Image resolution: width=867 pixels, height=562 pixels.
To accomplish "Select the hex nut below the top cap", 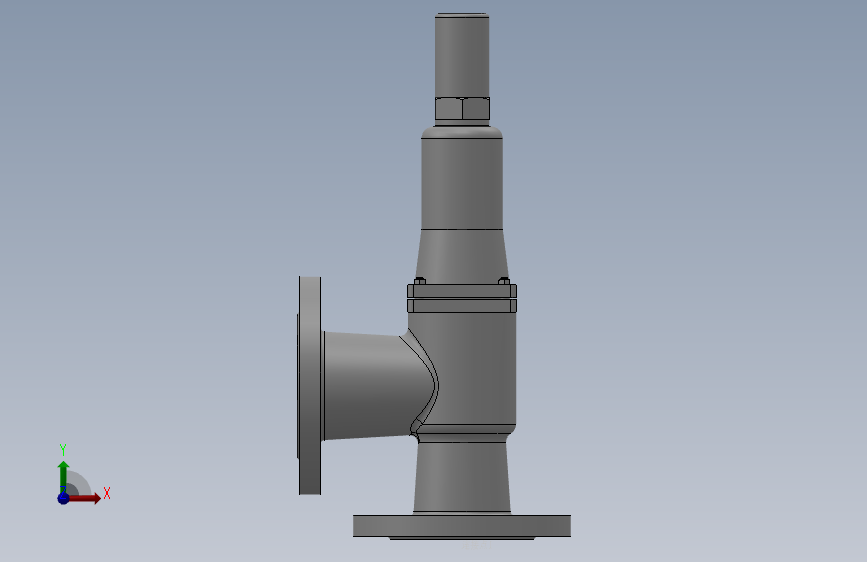I will 462,108.
